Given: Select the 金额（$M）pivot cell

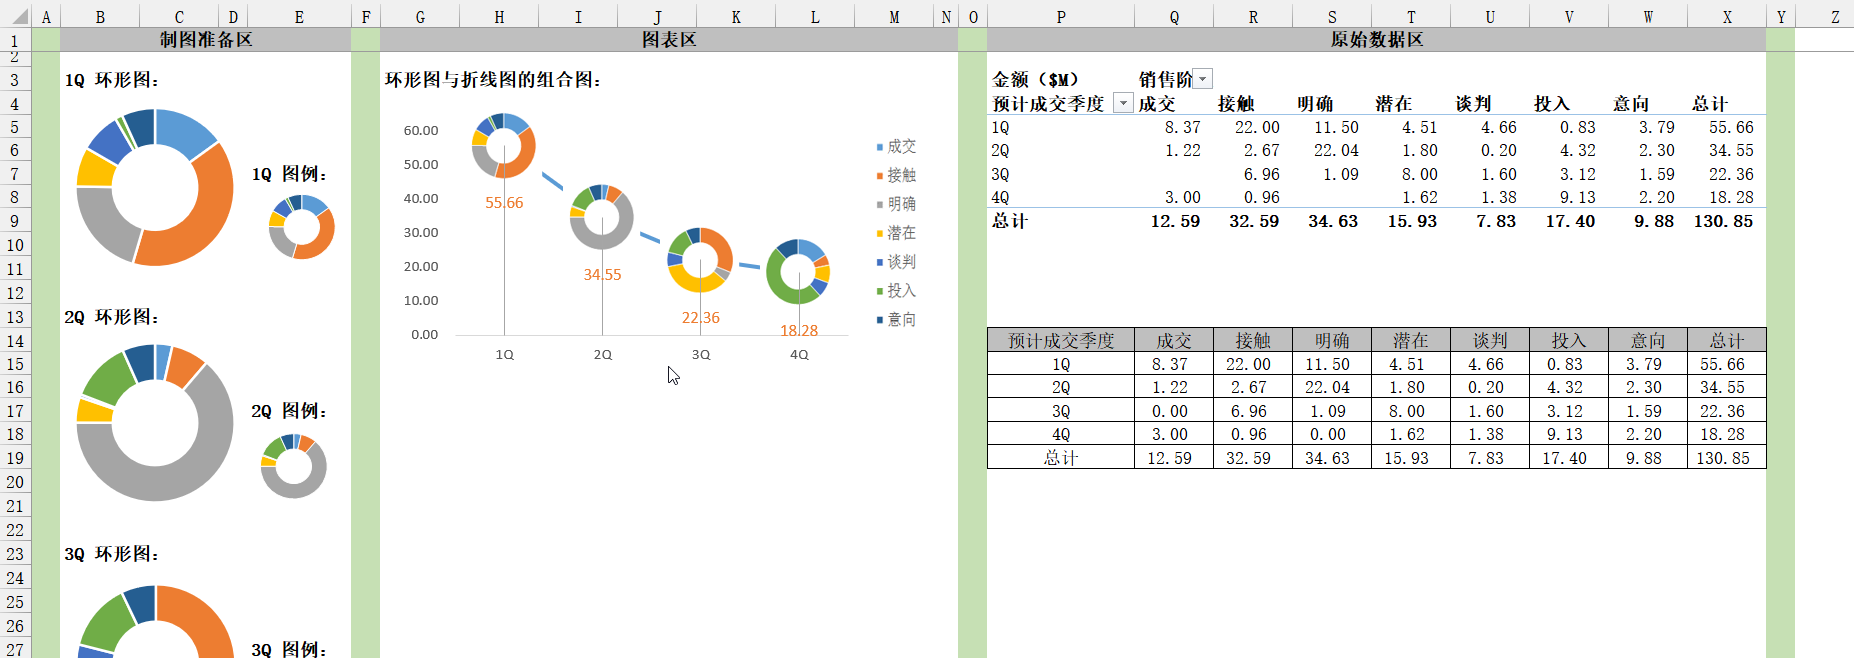Looking at the screenshot, I should [x=1035, y=80].
